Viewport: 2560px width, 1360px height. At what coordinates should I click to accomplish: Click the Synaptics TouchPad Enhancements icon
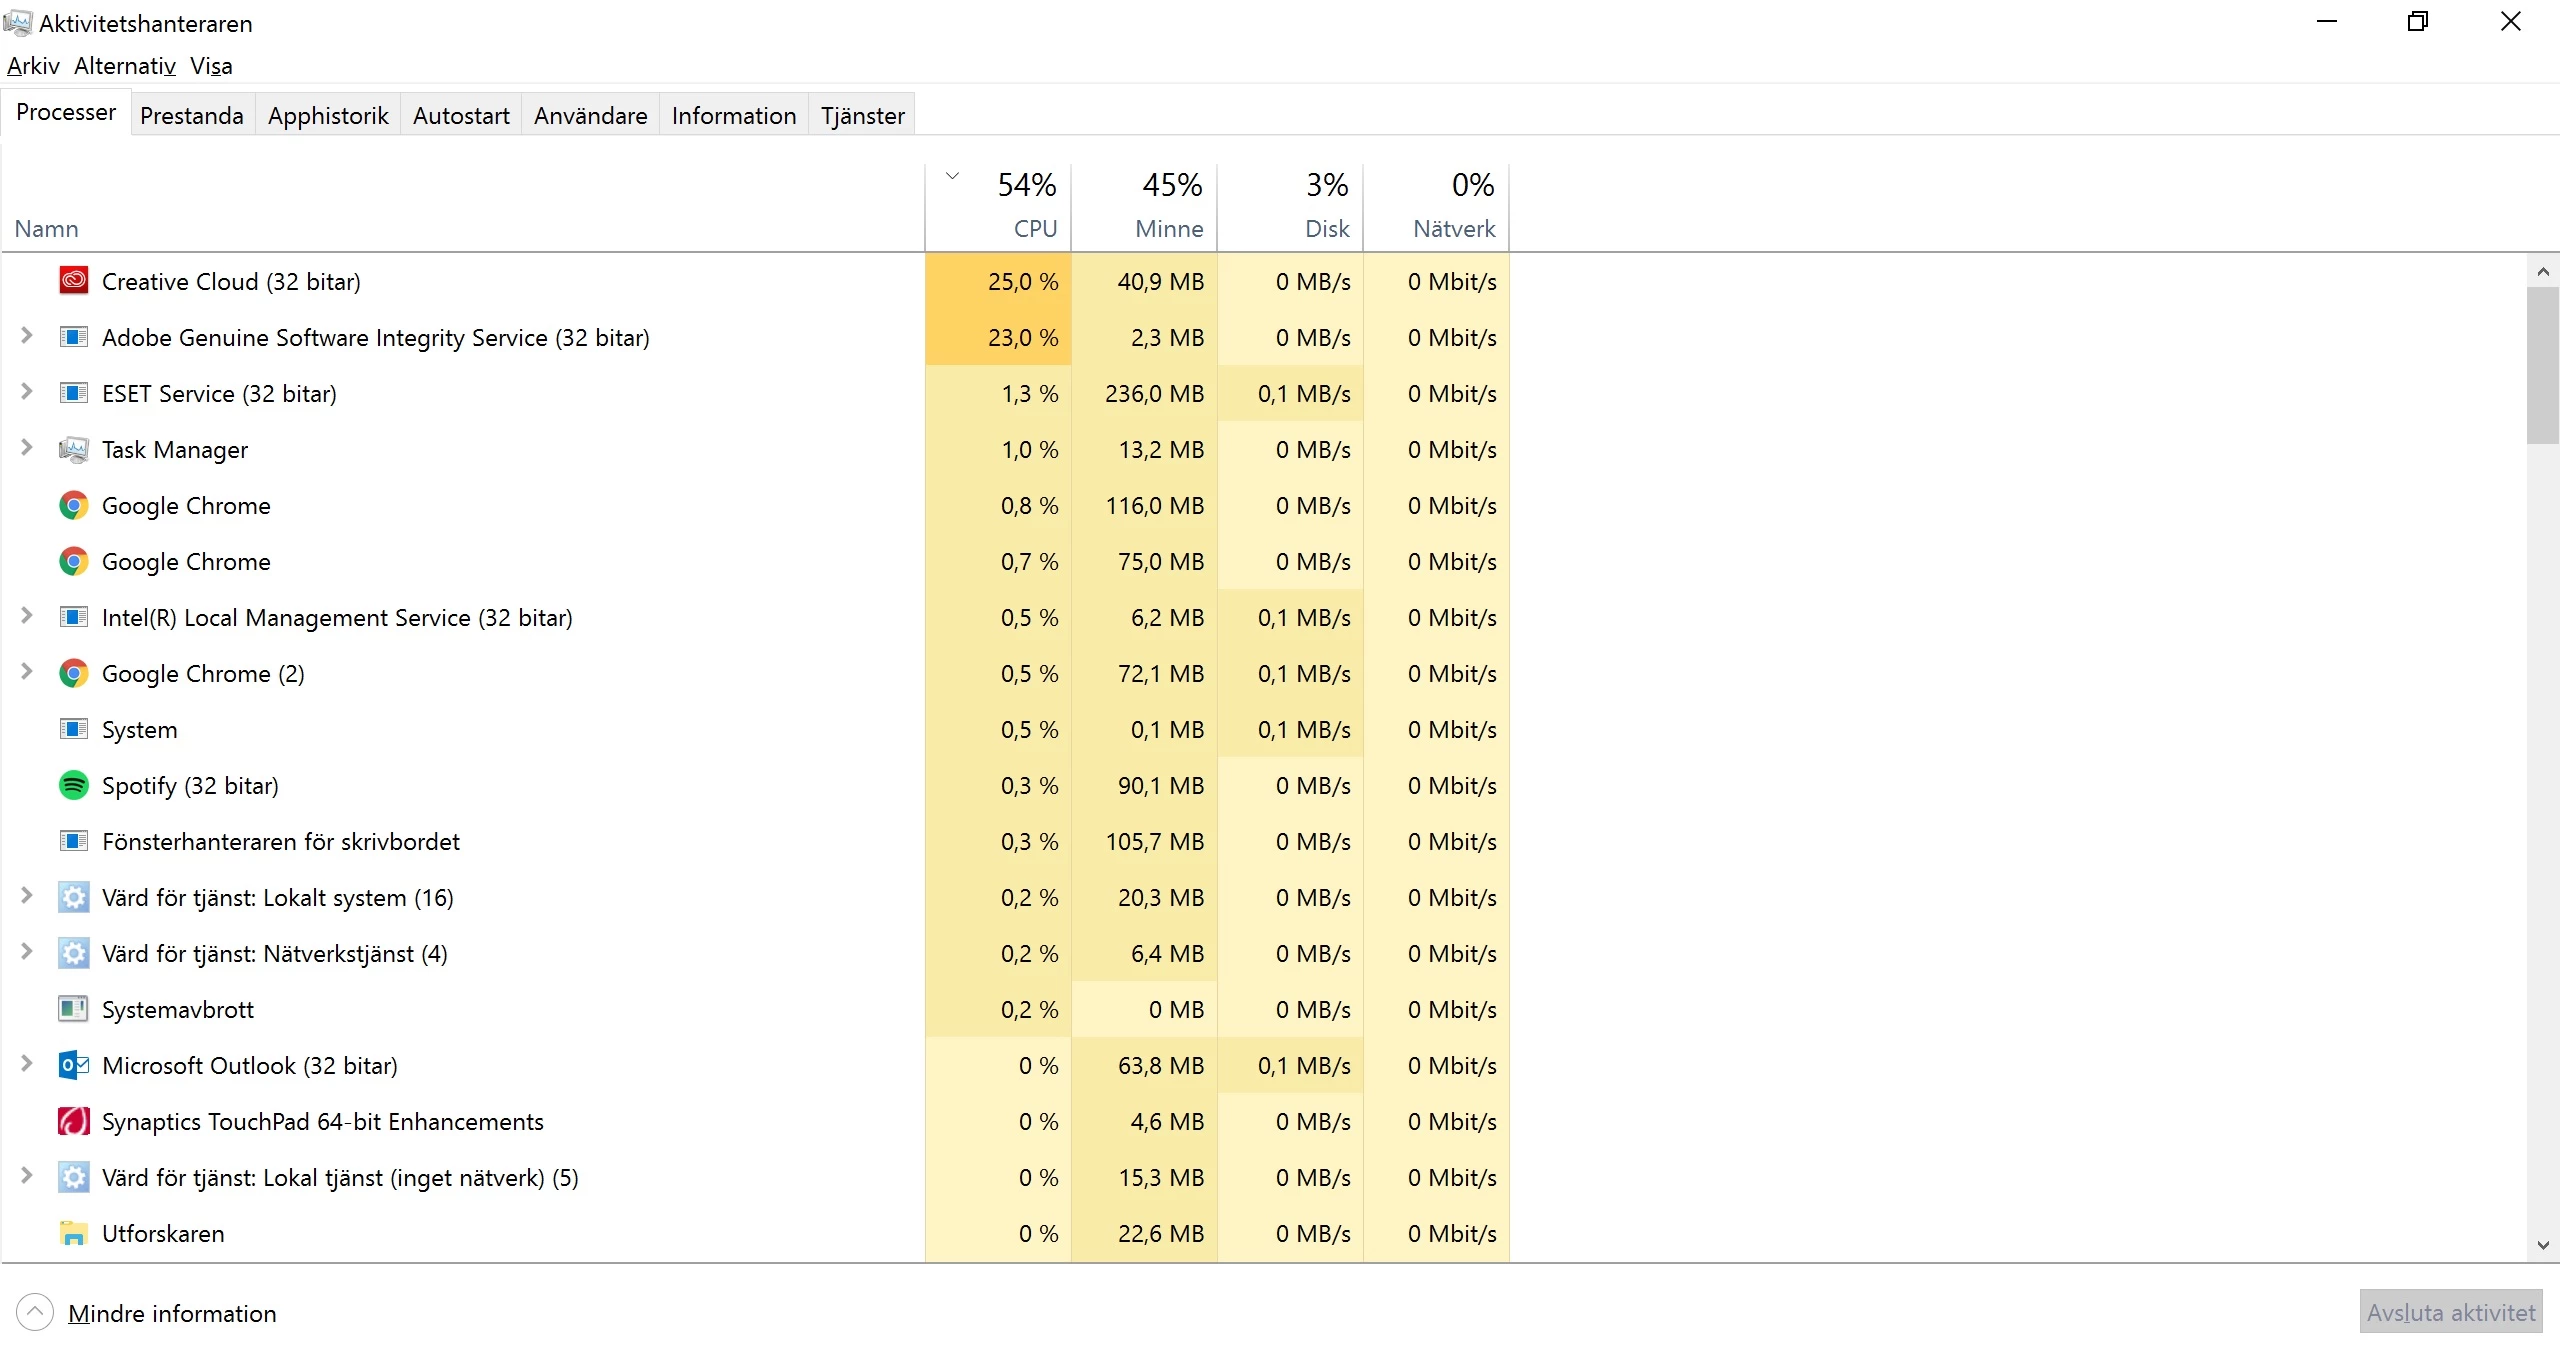click(x=73, y=1121)
